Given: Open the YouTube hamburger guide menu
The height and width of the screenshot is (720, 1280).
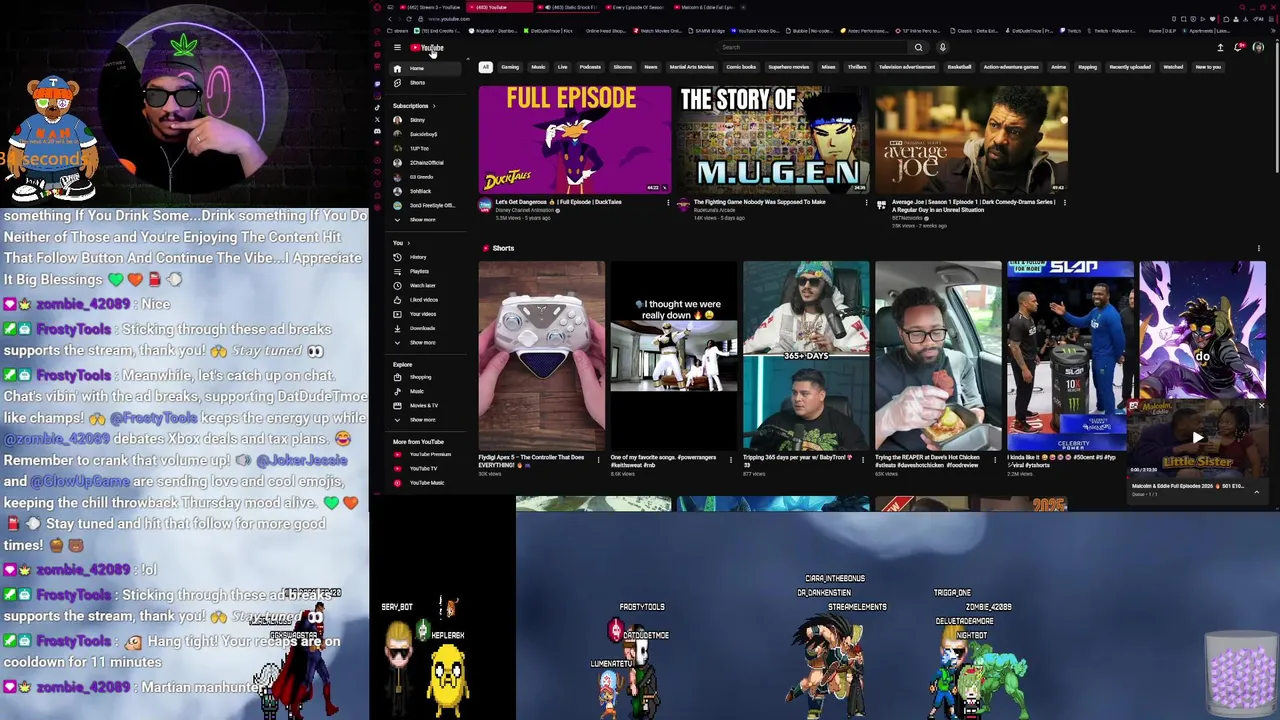Looking at the screenshot, I should (397, 47).
